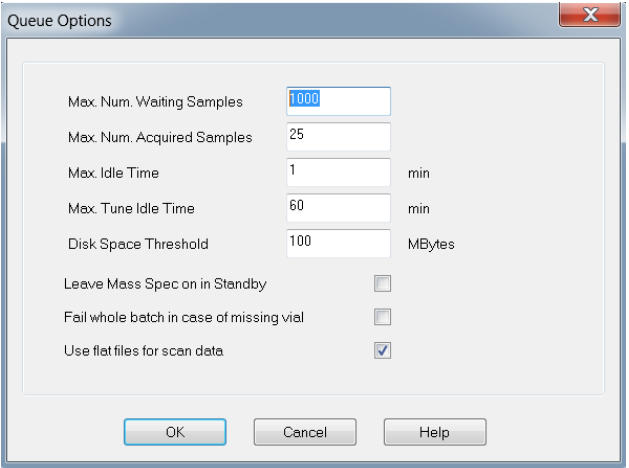Click the MBytes unit label

pyautogui.click(x=431, y=244)
